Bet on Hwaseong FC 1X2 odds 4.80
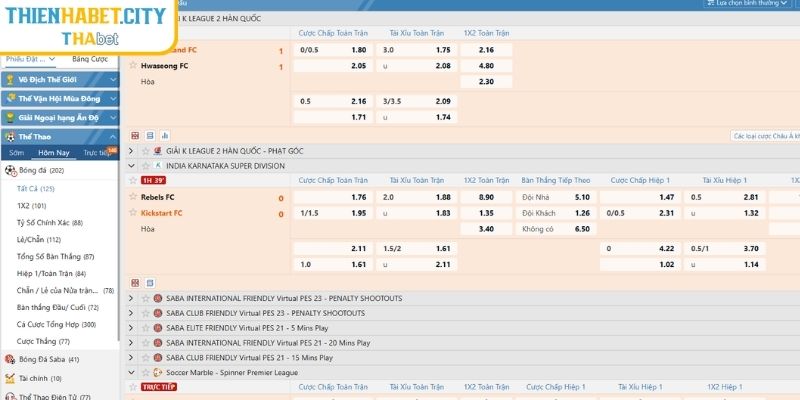Viewport: 800px width, 400px height. (x=486, y=66)
